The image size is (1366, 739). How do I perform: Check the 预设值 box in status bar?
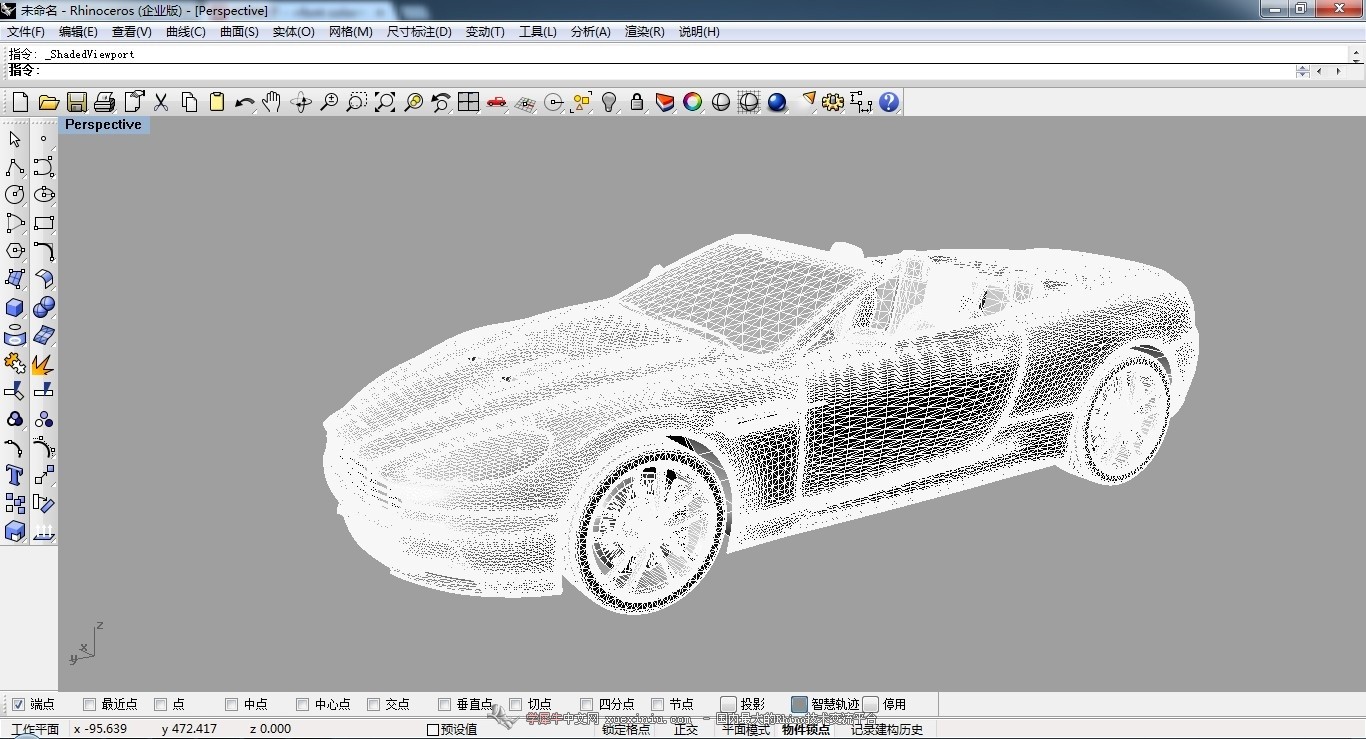coord(433,729)
